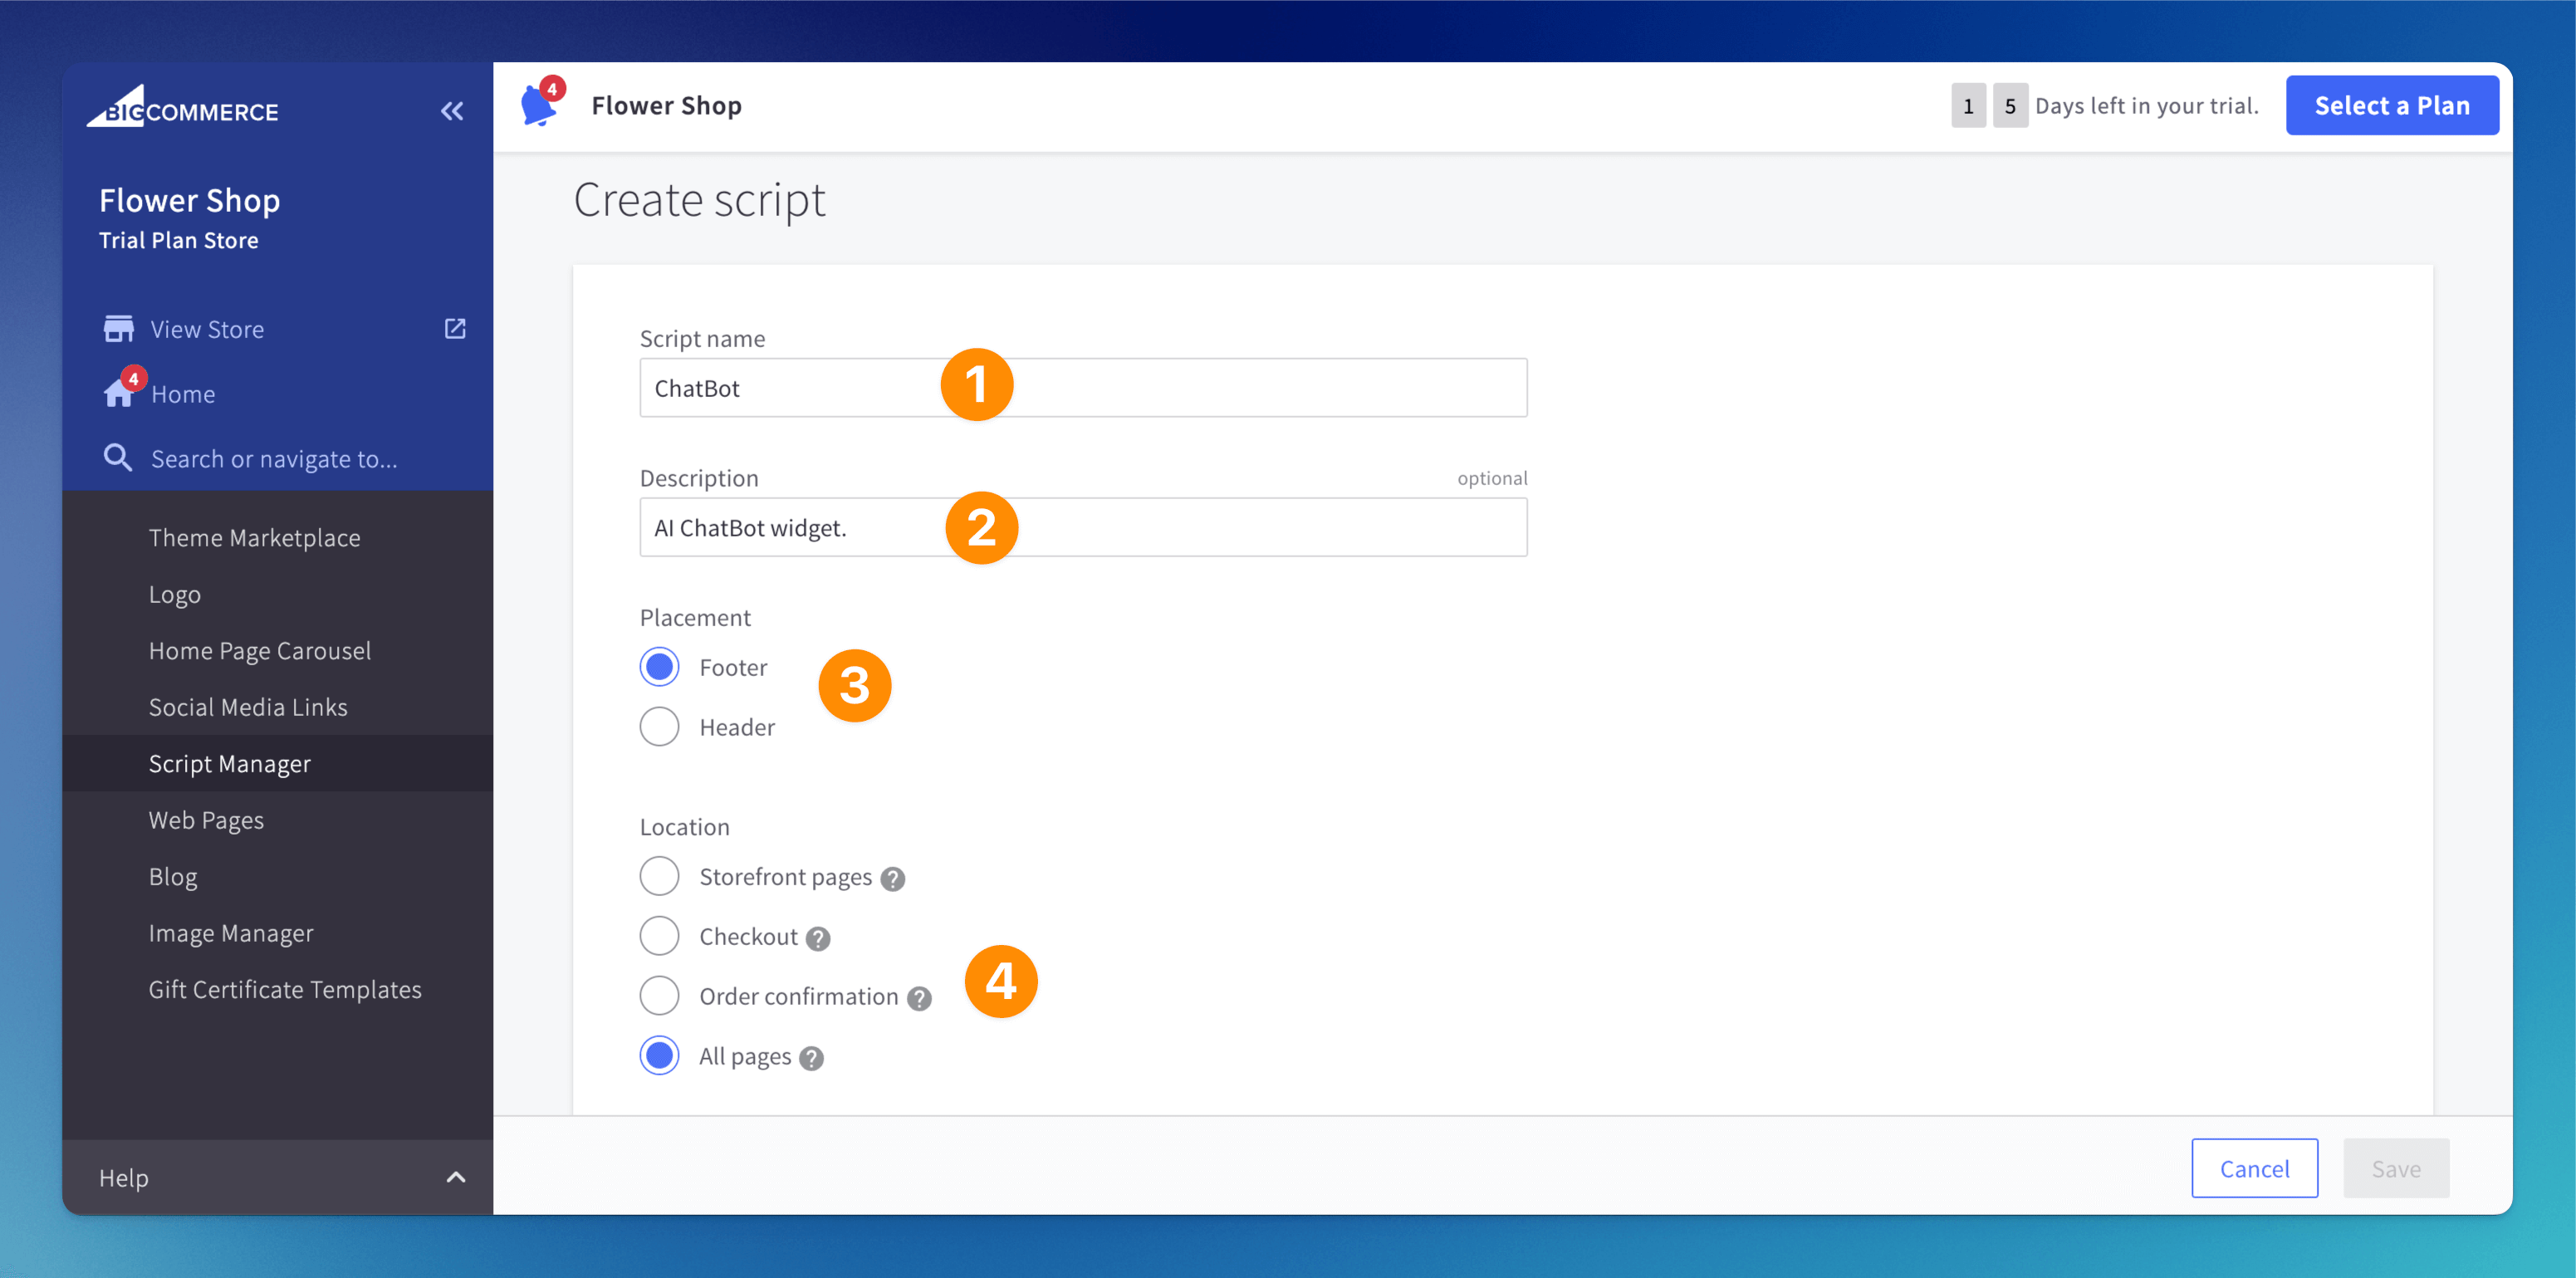
Task: Select Storefront pages location option
Action: (659, 877)
